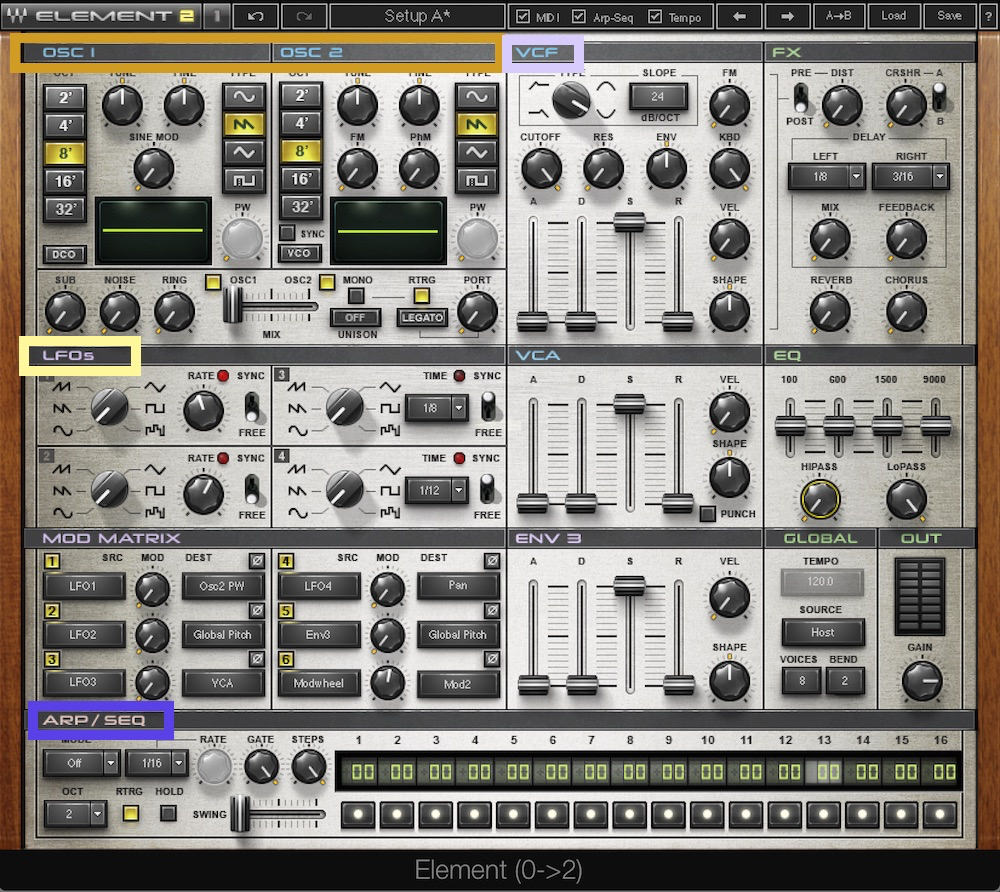This screenshot has width=1000, height=892.
Task: Select the square waveform for OSC 2
Action: (477, 180)
